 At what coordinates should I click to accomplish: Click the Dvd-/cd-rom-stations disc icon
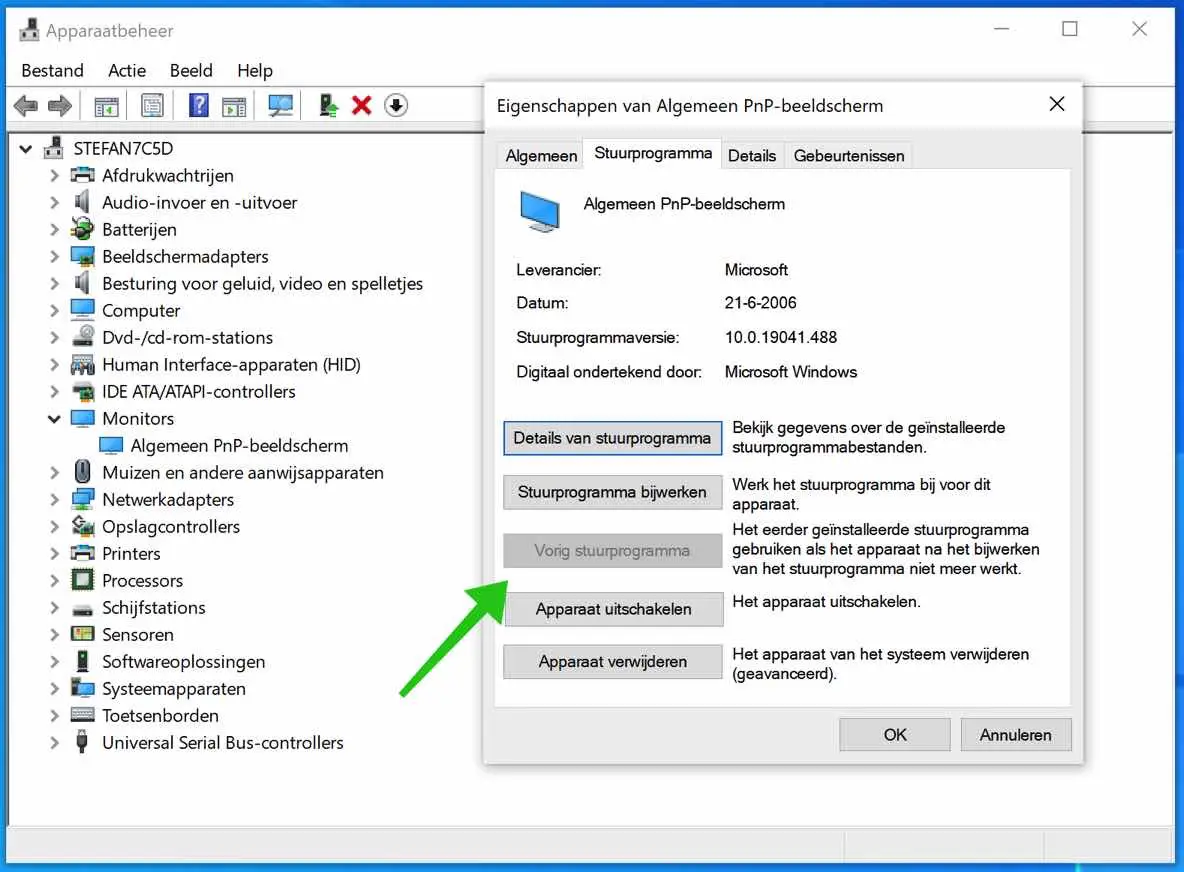(82, 337)
